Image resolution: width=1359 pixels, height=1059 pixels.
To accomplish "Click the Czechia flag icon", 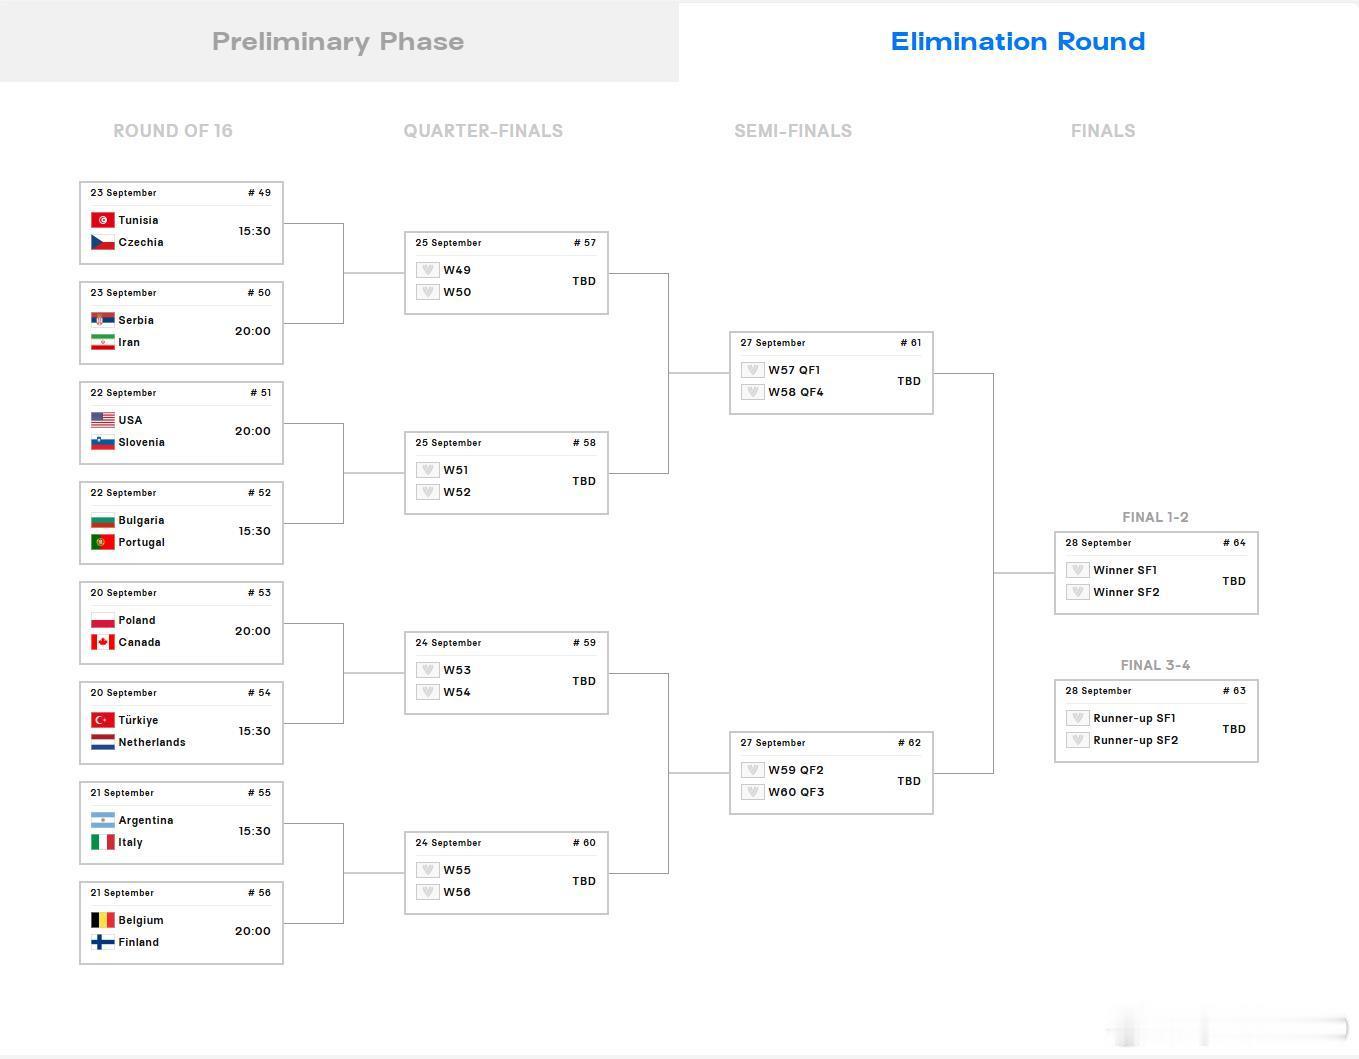I will point(102,242).
